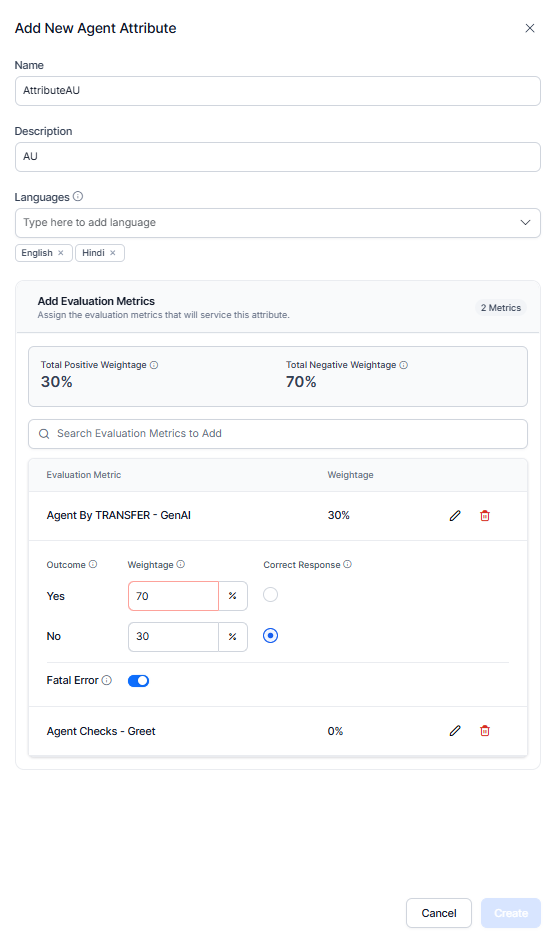Select No as the correct response
This screenshot has height=936, width=552.
click(270, 636)
